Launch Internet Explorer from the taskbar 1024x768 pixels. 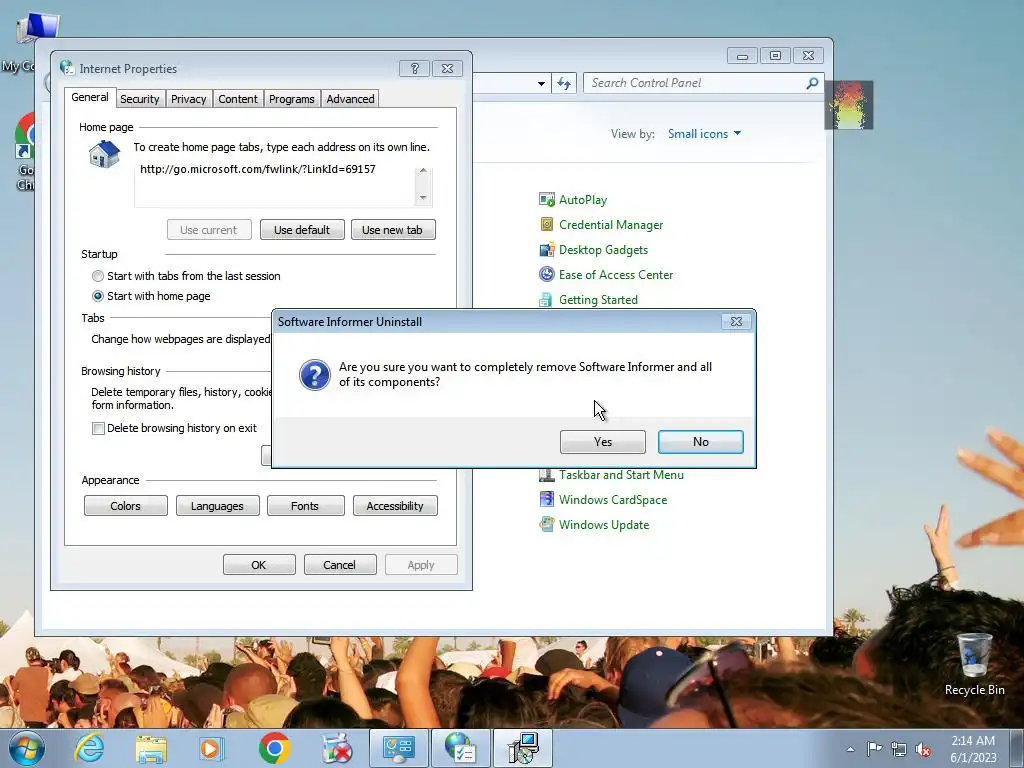[x=89, y=748]
